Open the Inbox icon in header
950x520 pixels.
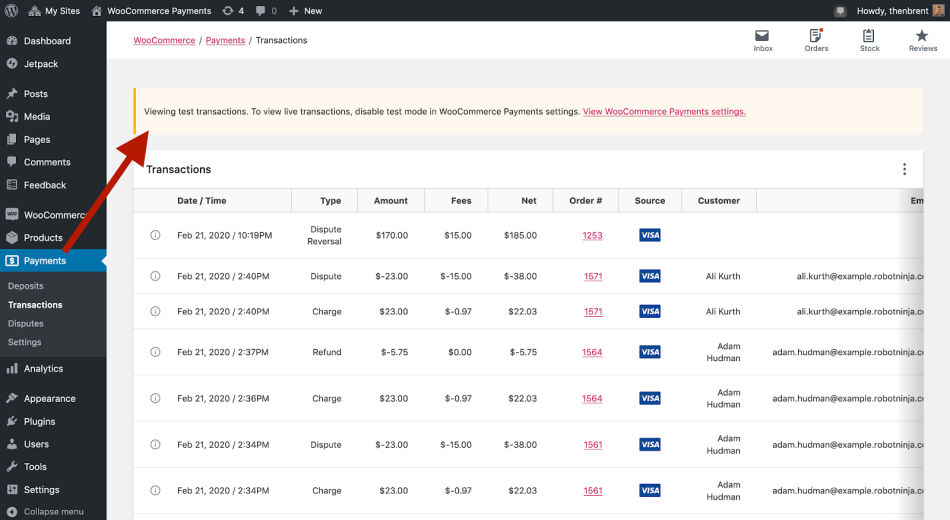pos(762,40)
